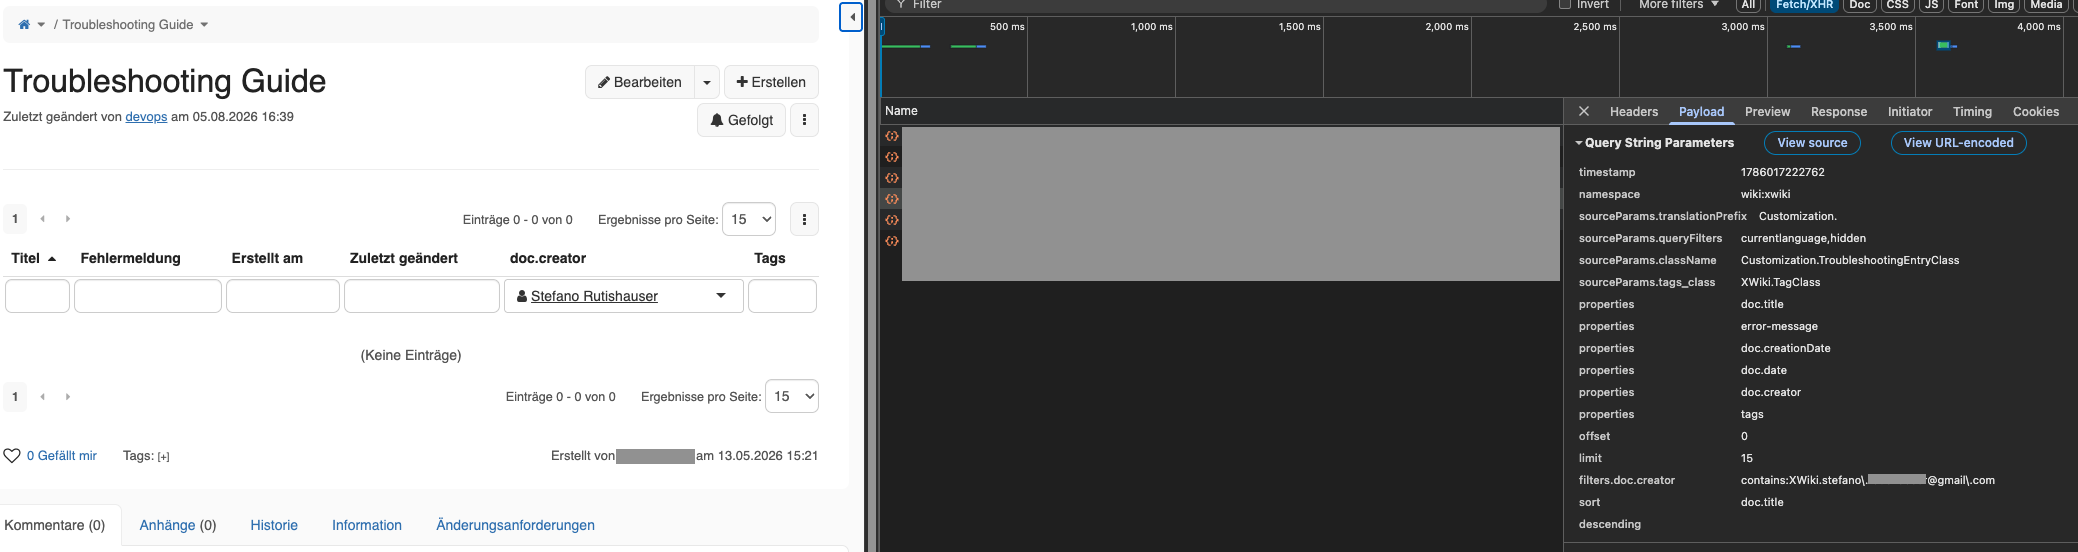Screen dimensions: 2078x552
Task: Sort by the Fehlermeldung column header
Action: point(131,258)
